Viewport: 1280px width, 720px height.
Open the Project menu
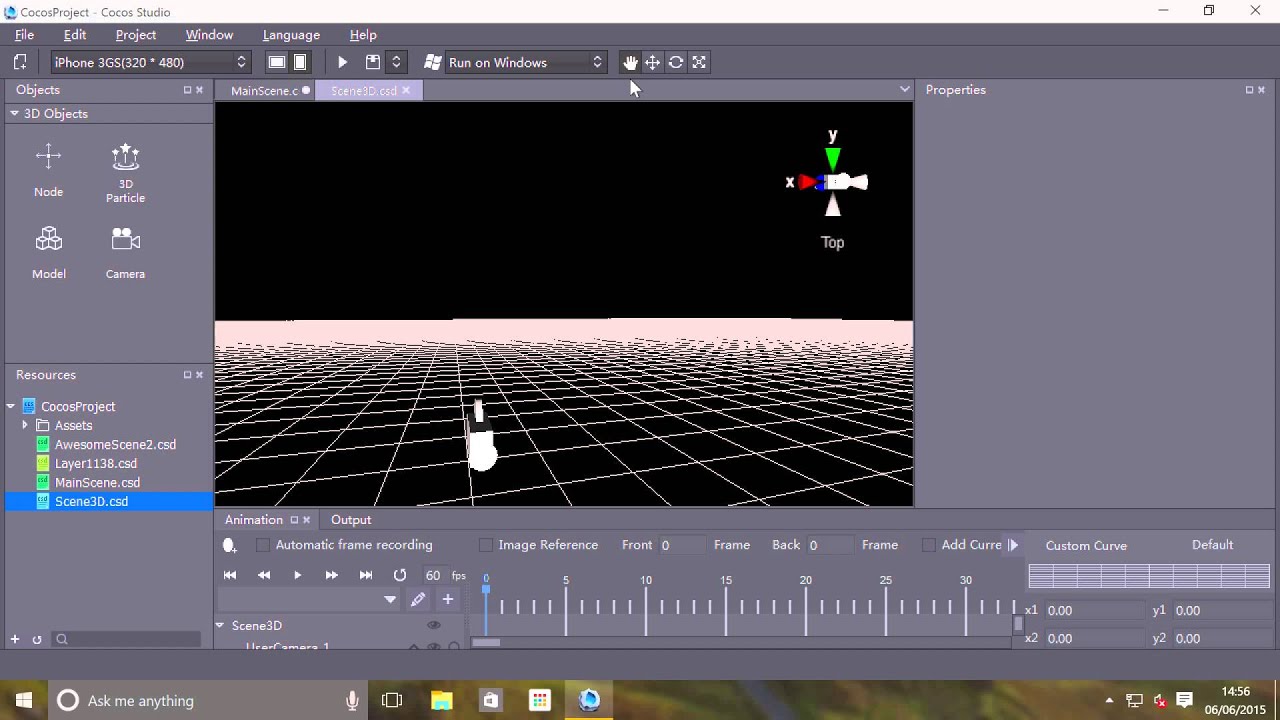[136, 35]
